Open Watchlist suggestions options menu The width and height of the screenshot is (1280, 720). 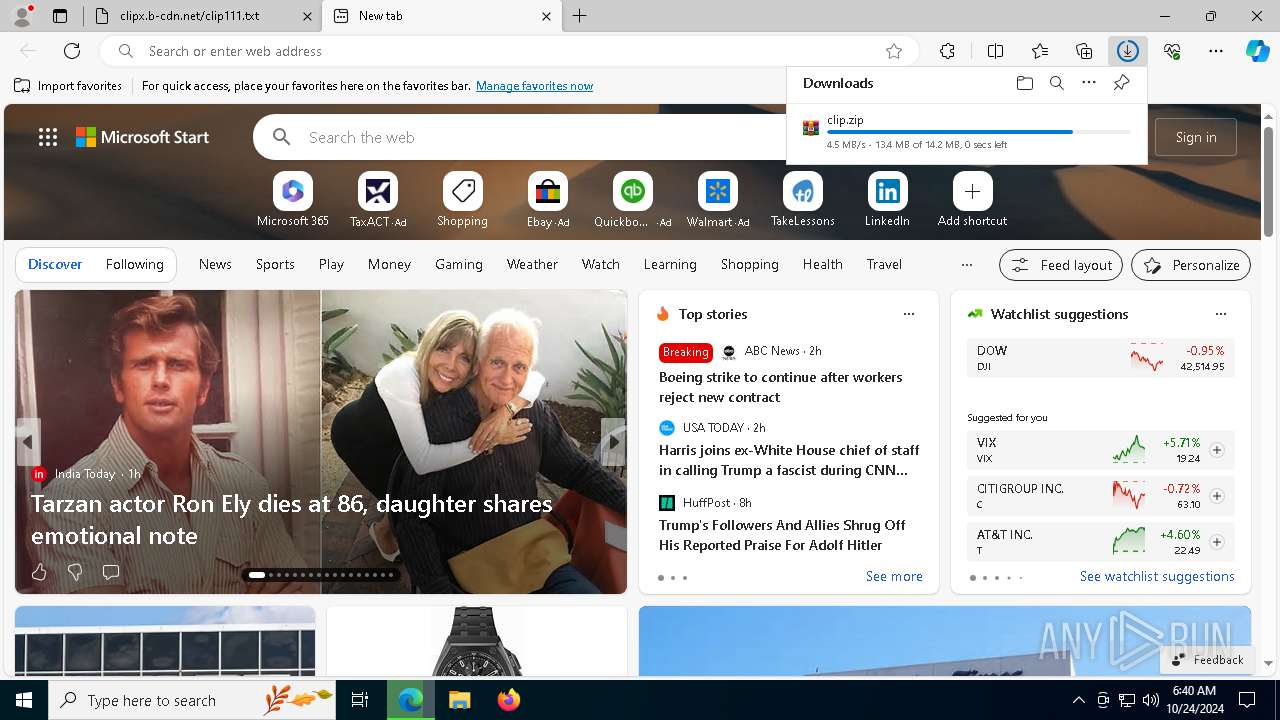tap(1221, 314)
